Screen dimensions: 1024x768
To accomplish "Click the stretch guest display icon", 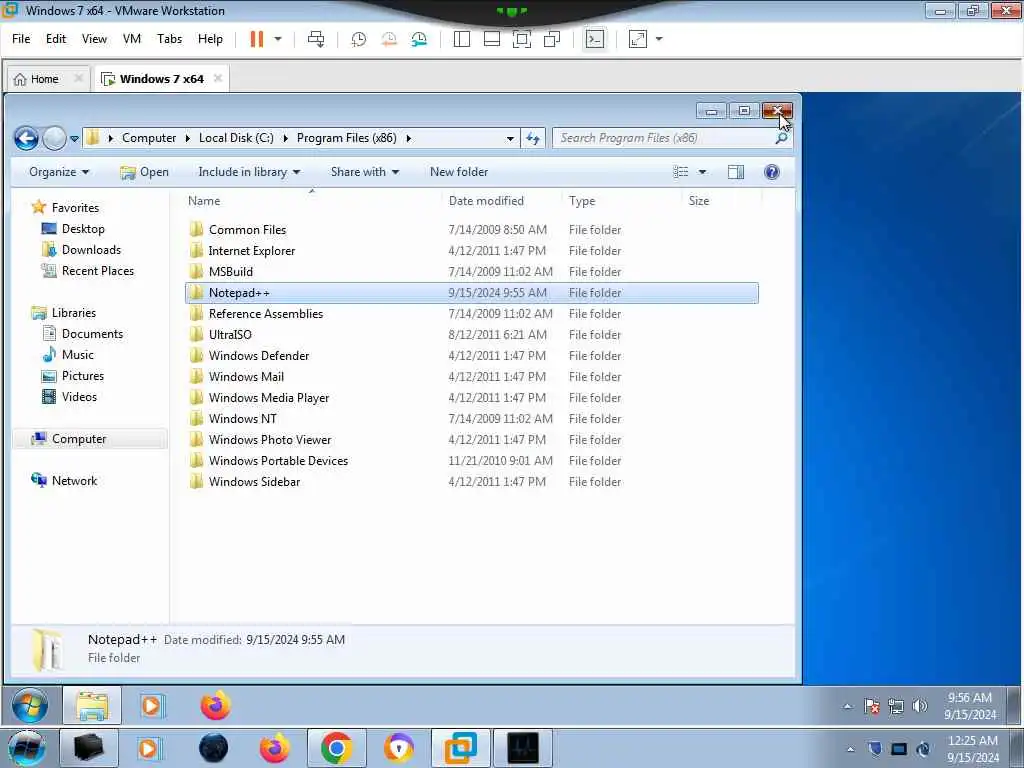I will pos(637,39).
